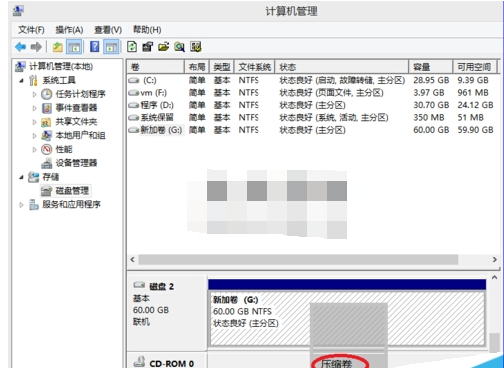This screenshot has width=504, height=368.
Task: Select the (C:) volume row
Action: (x=312, y=80)
